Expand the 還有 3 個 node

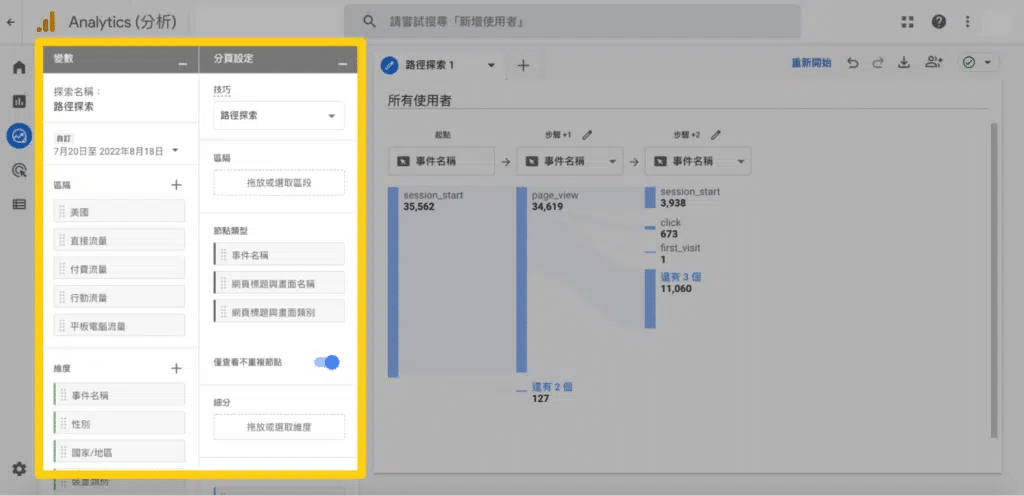(680, 277)
